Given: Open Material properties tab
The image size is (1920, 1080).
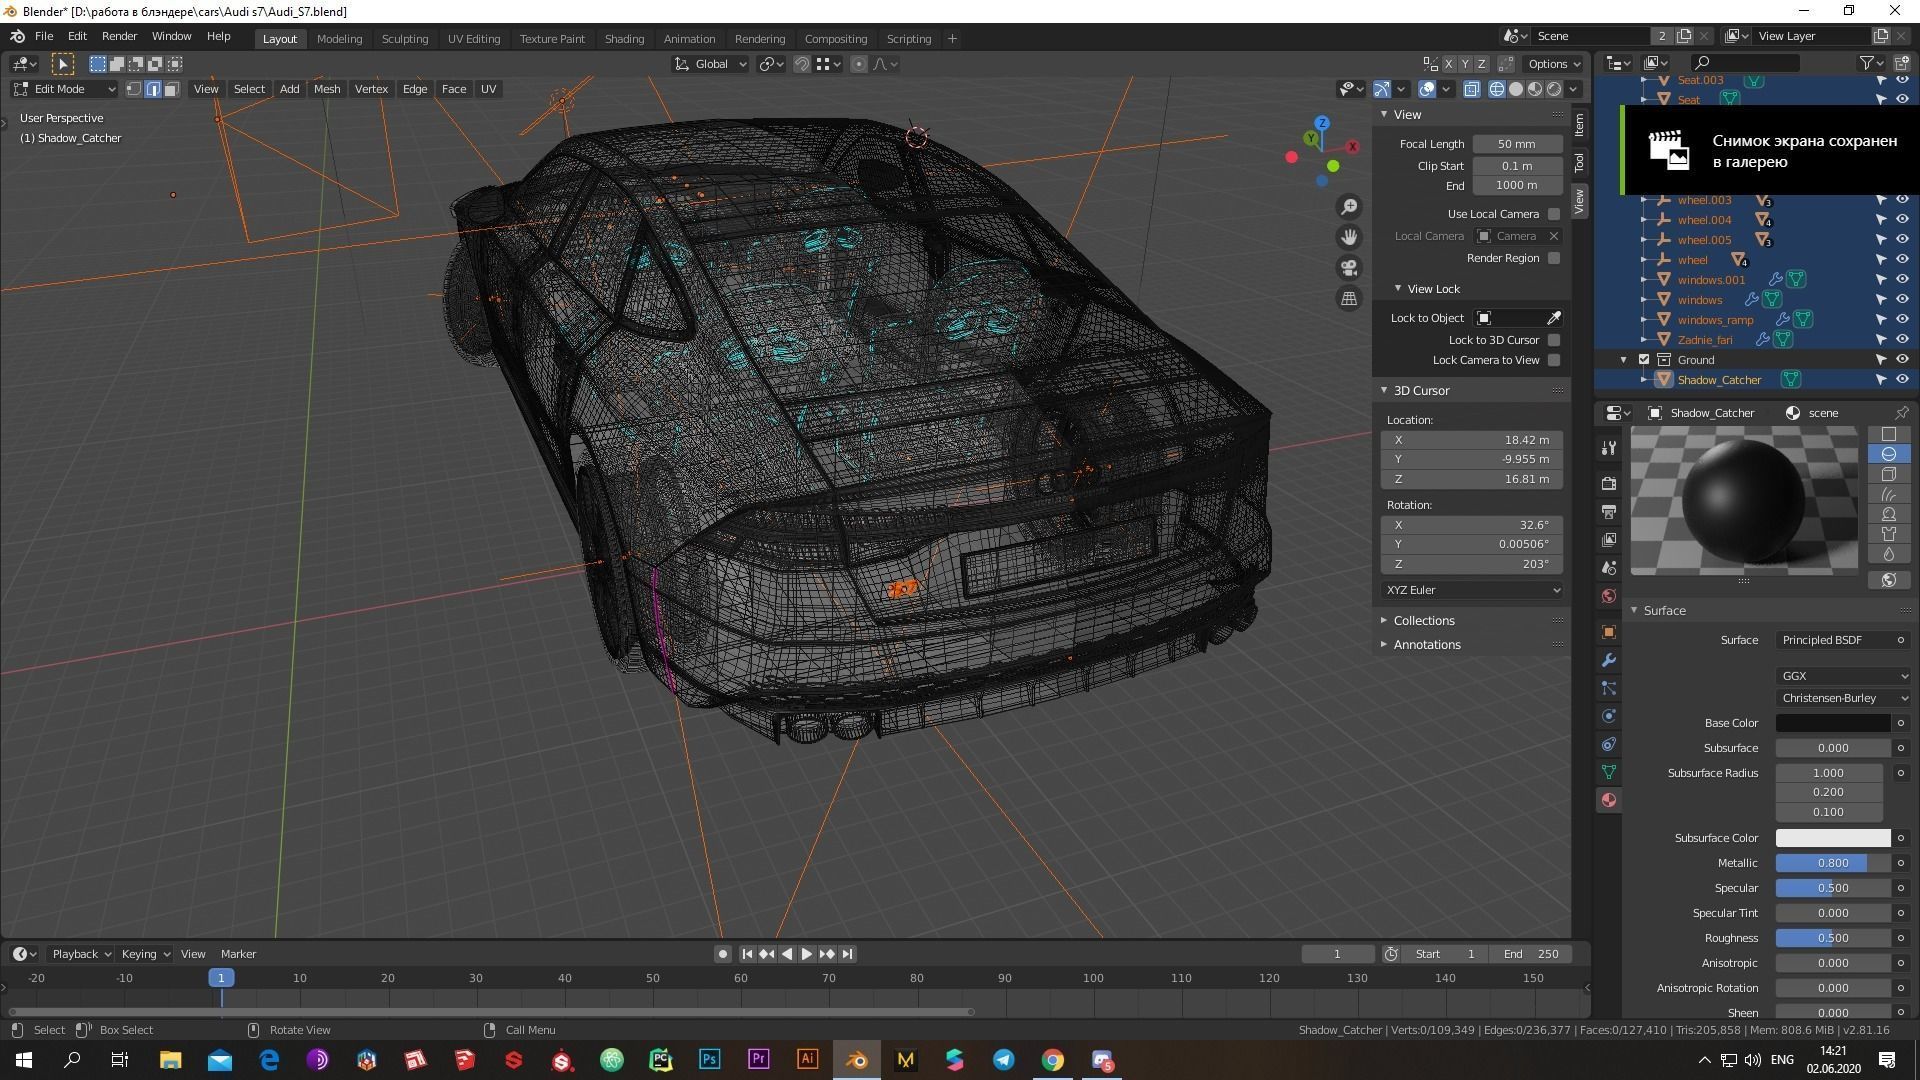Looking at the screenshot, I should coord(1608,800).
